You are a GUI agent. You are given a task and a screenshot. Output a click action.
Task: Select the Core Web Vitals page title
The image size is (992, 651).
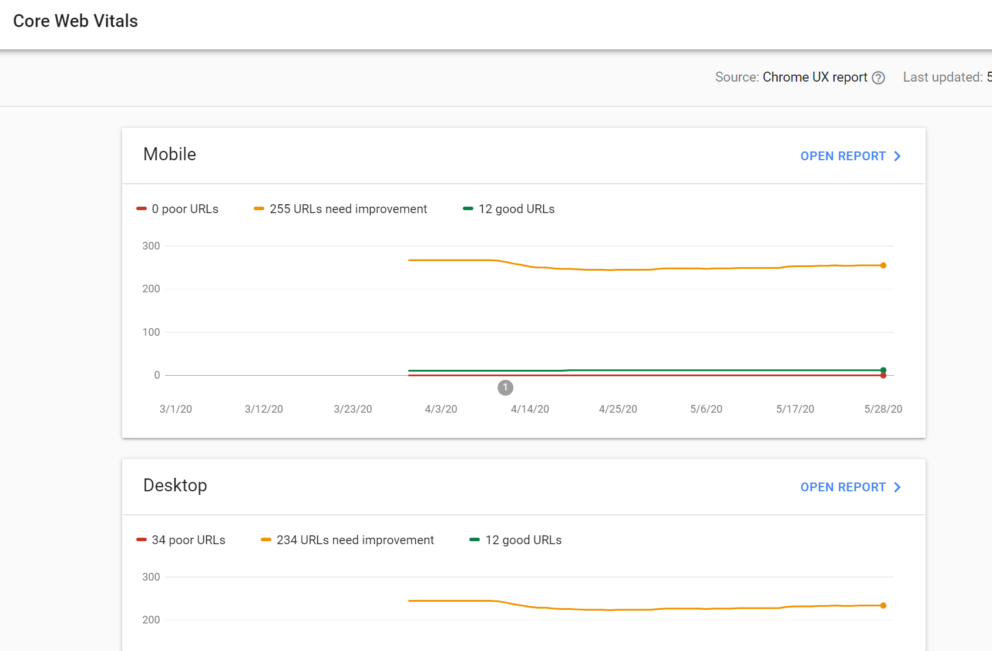point(74,20)
